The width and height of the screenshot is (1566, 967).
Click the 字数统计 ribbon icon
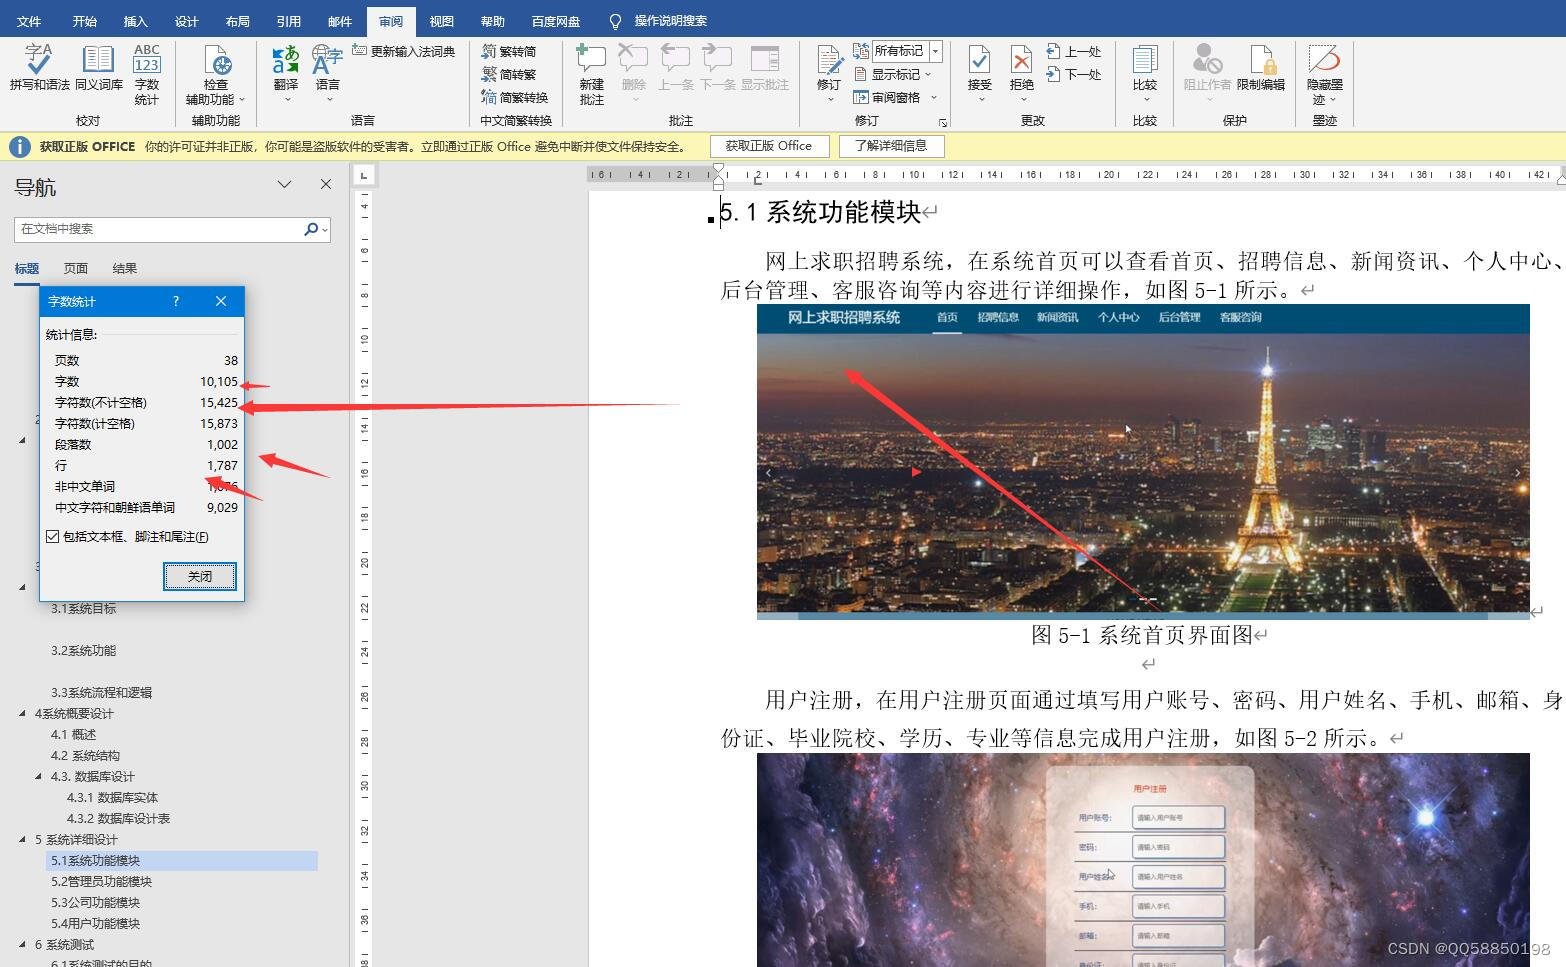pos(147,74)
